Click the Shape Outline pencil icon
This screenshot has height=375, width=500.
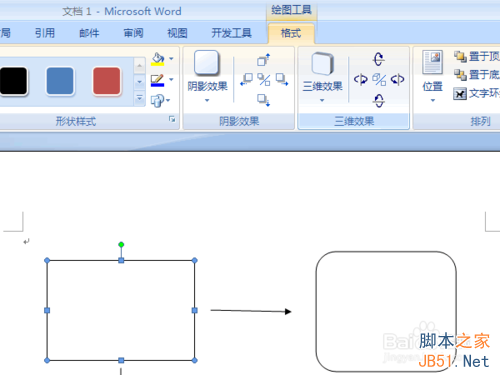click(157, 80)
